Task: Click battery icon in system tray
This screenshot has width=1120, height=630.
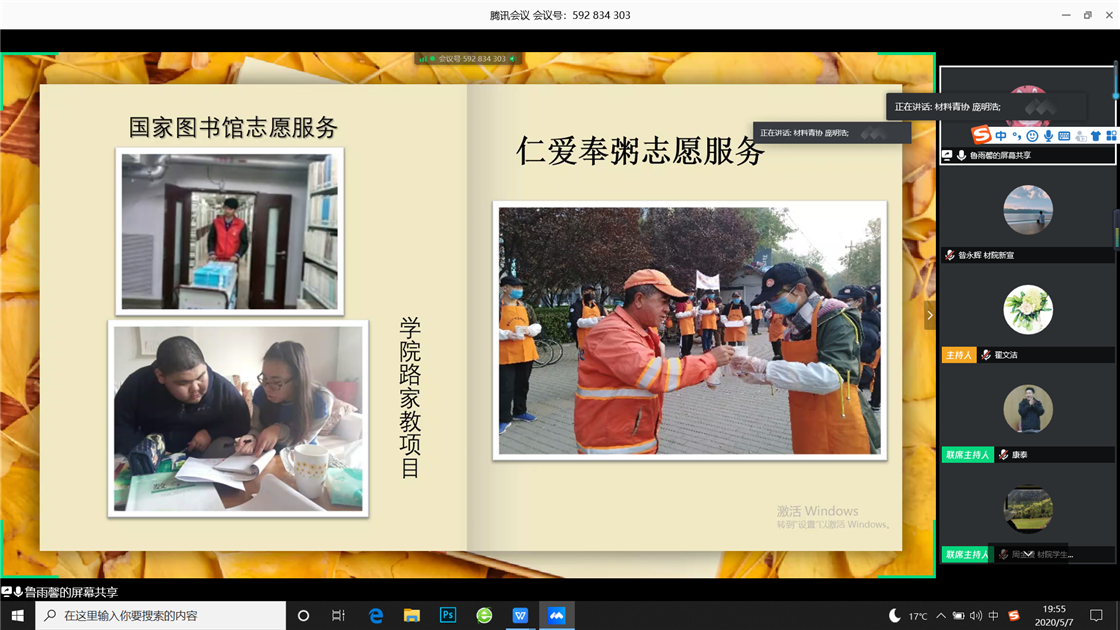Action: (959, 616)
